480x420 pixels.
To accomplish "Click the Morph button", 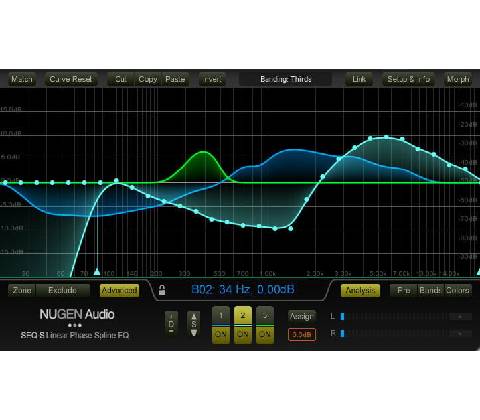I will coord(458,79).
